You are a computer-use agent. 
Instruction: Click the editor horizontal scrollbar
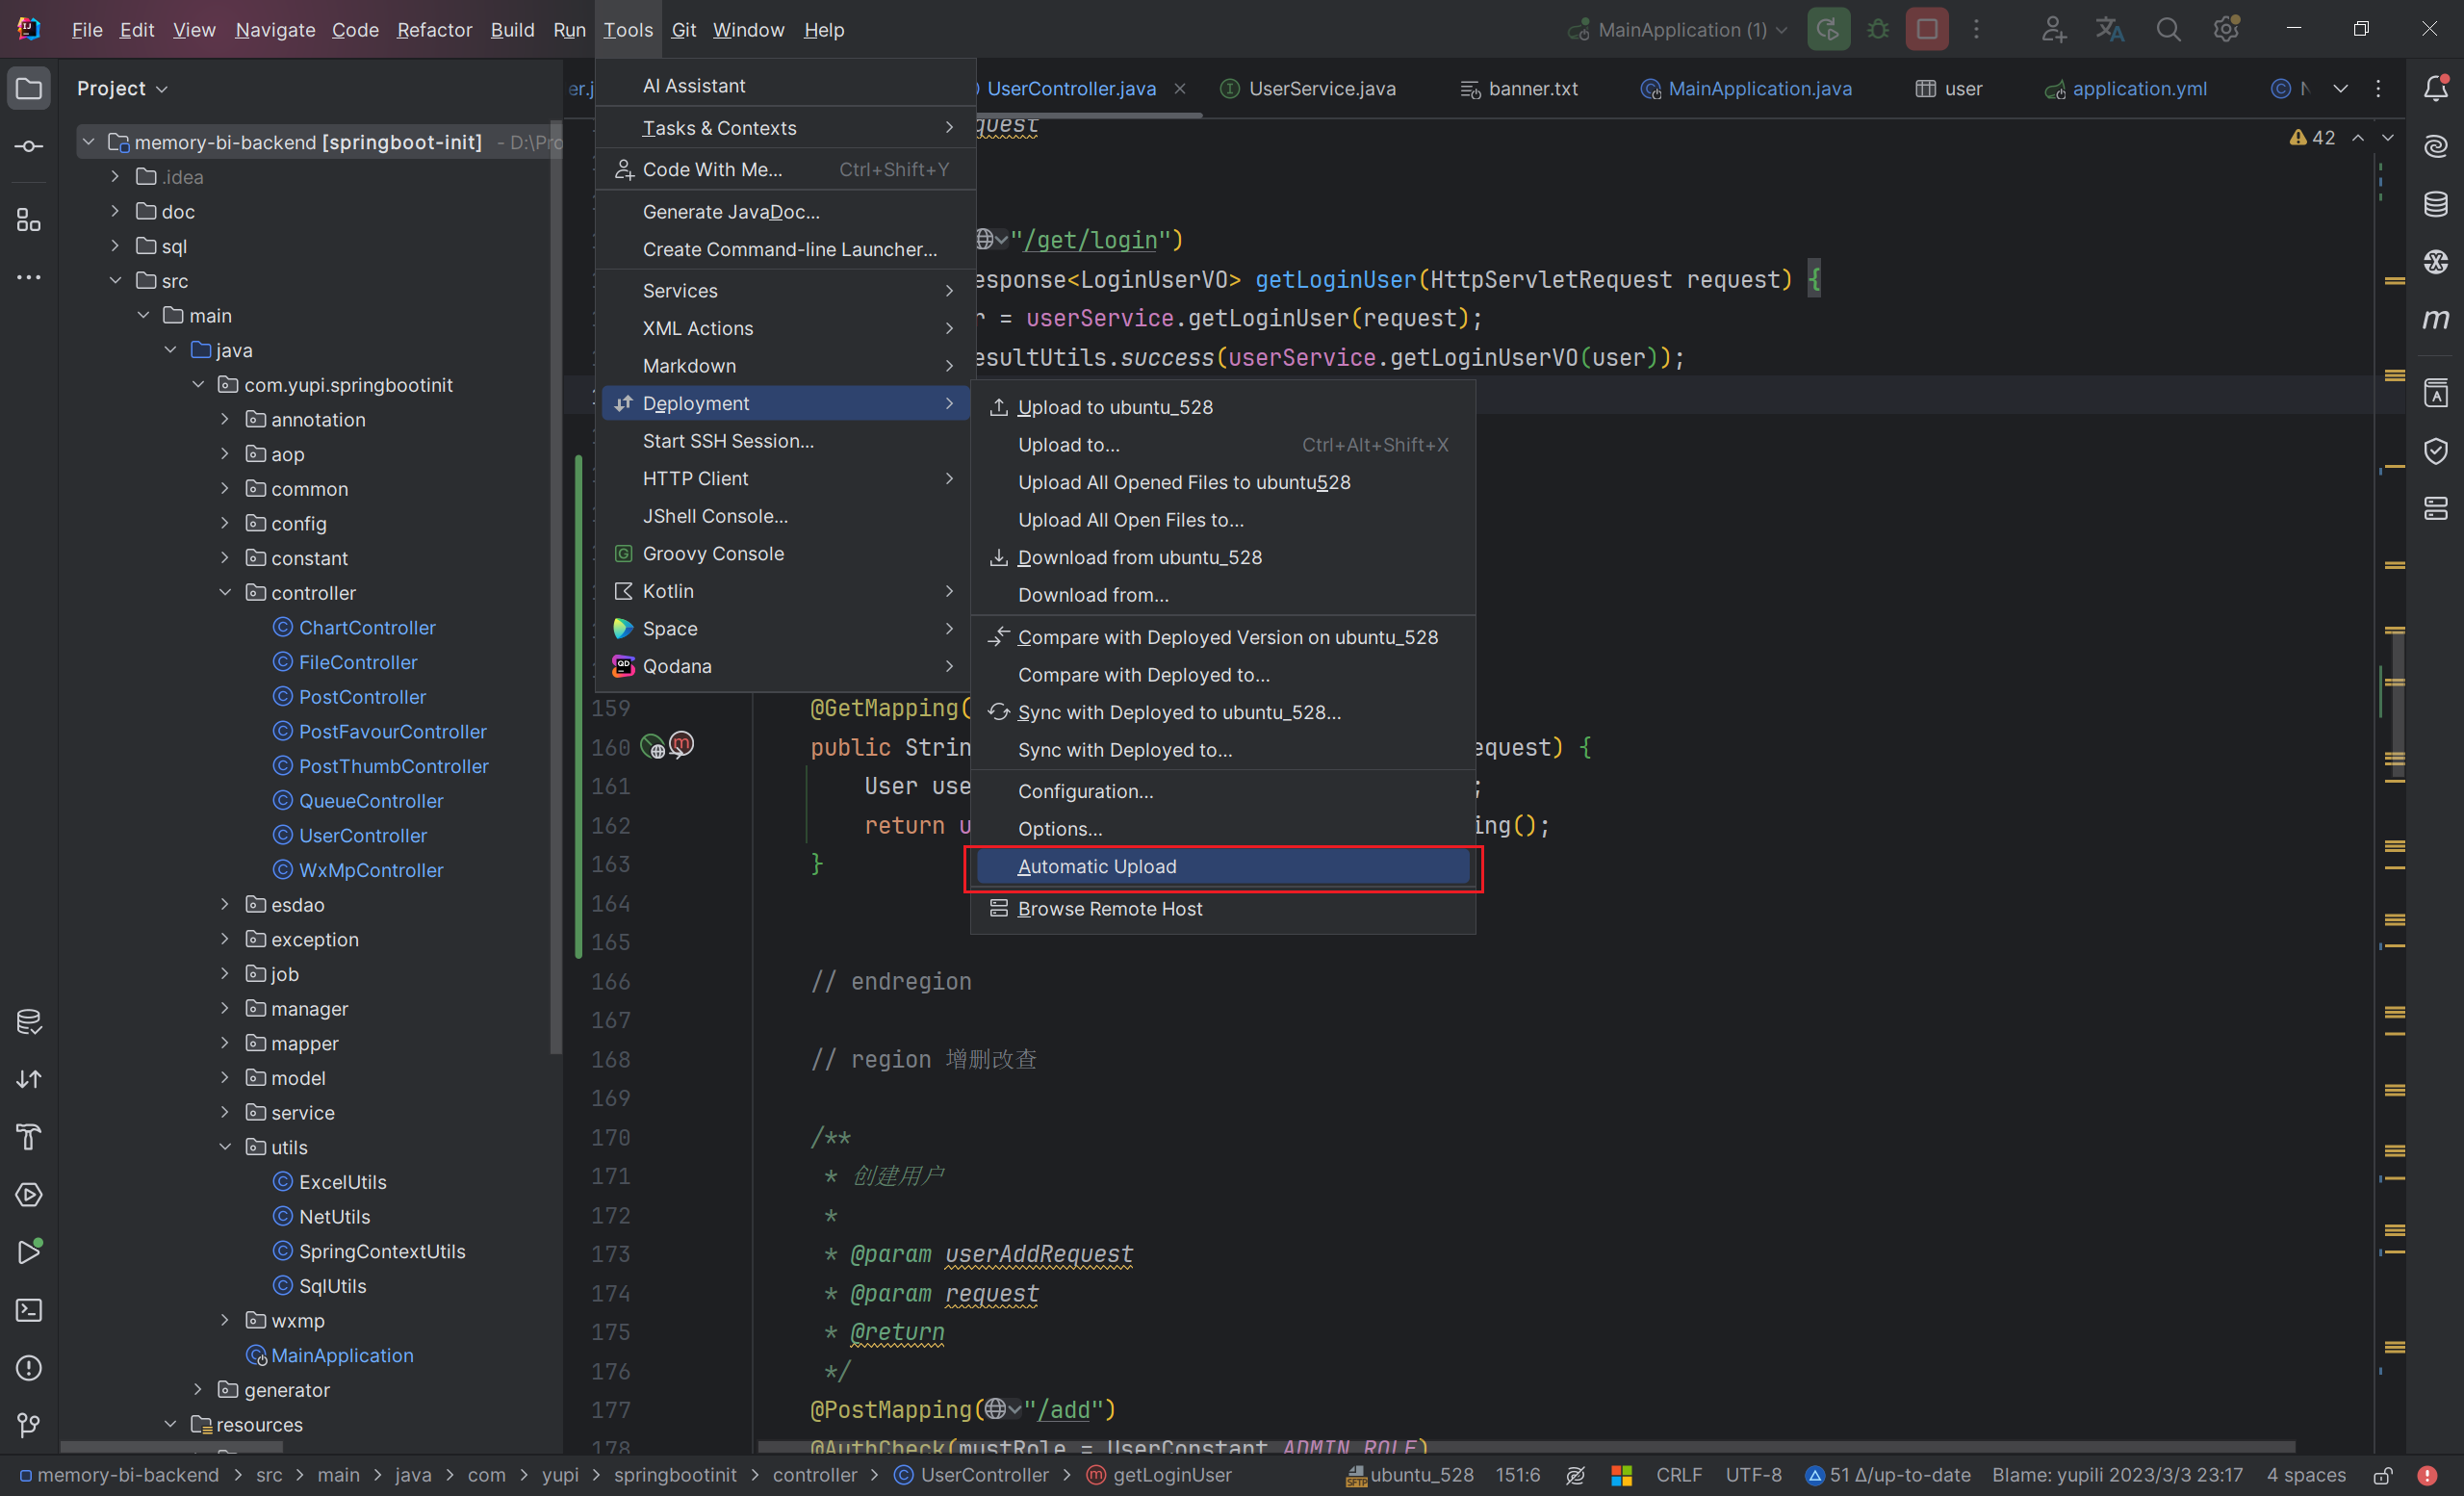click(x=1525, y=1446)
